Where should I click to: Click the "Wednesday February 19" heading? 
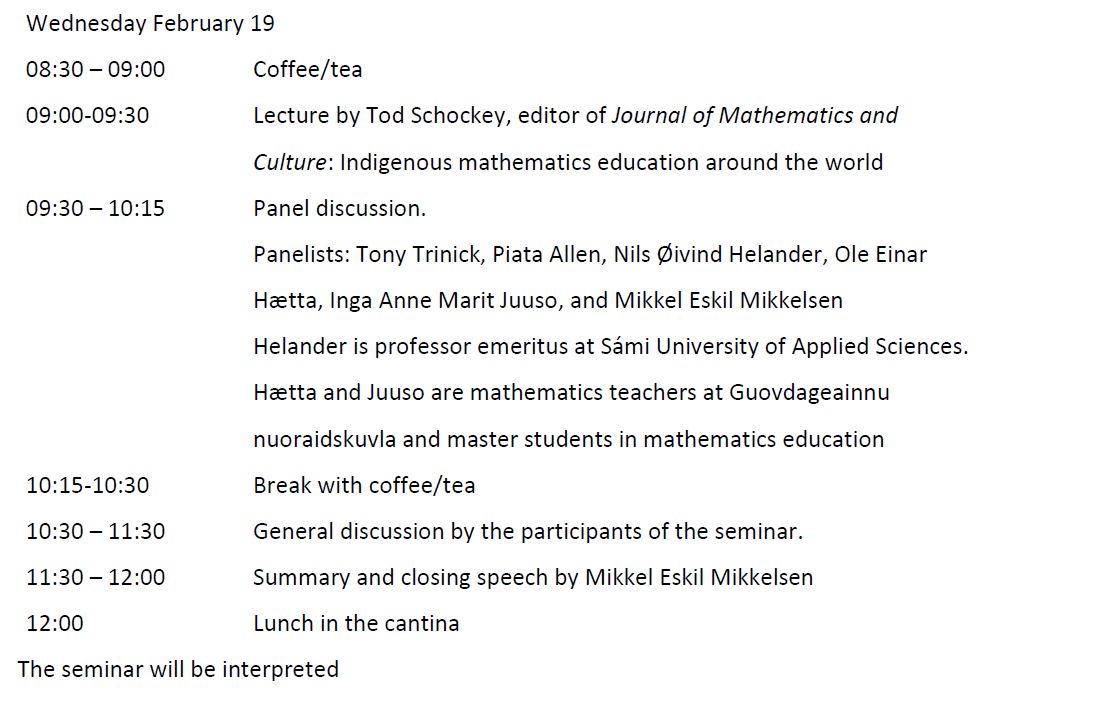click(150, 23)
